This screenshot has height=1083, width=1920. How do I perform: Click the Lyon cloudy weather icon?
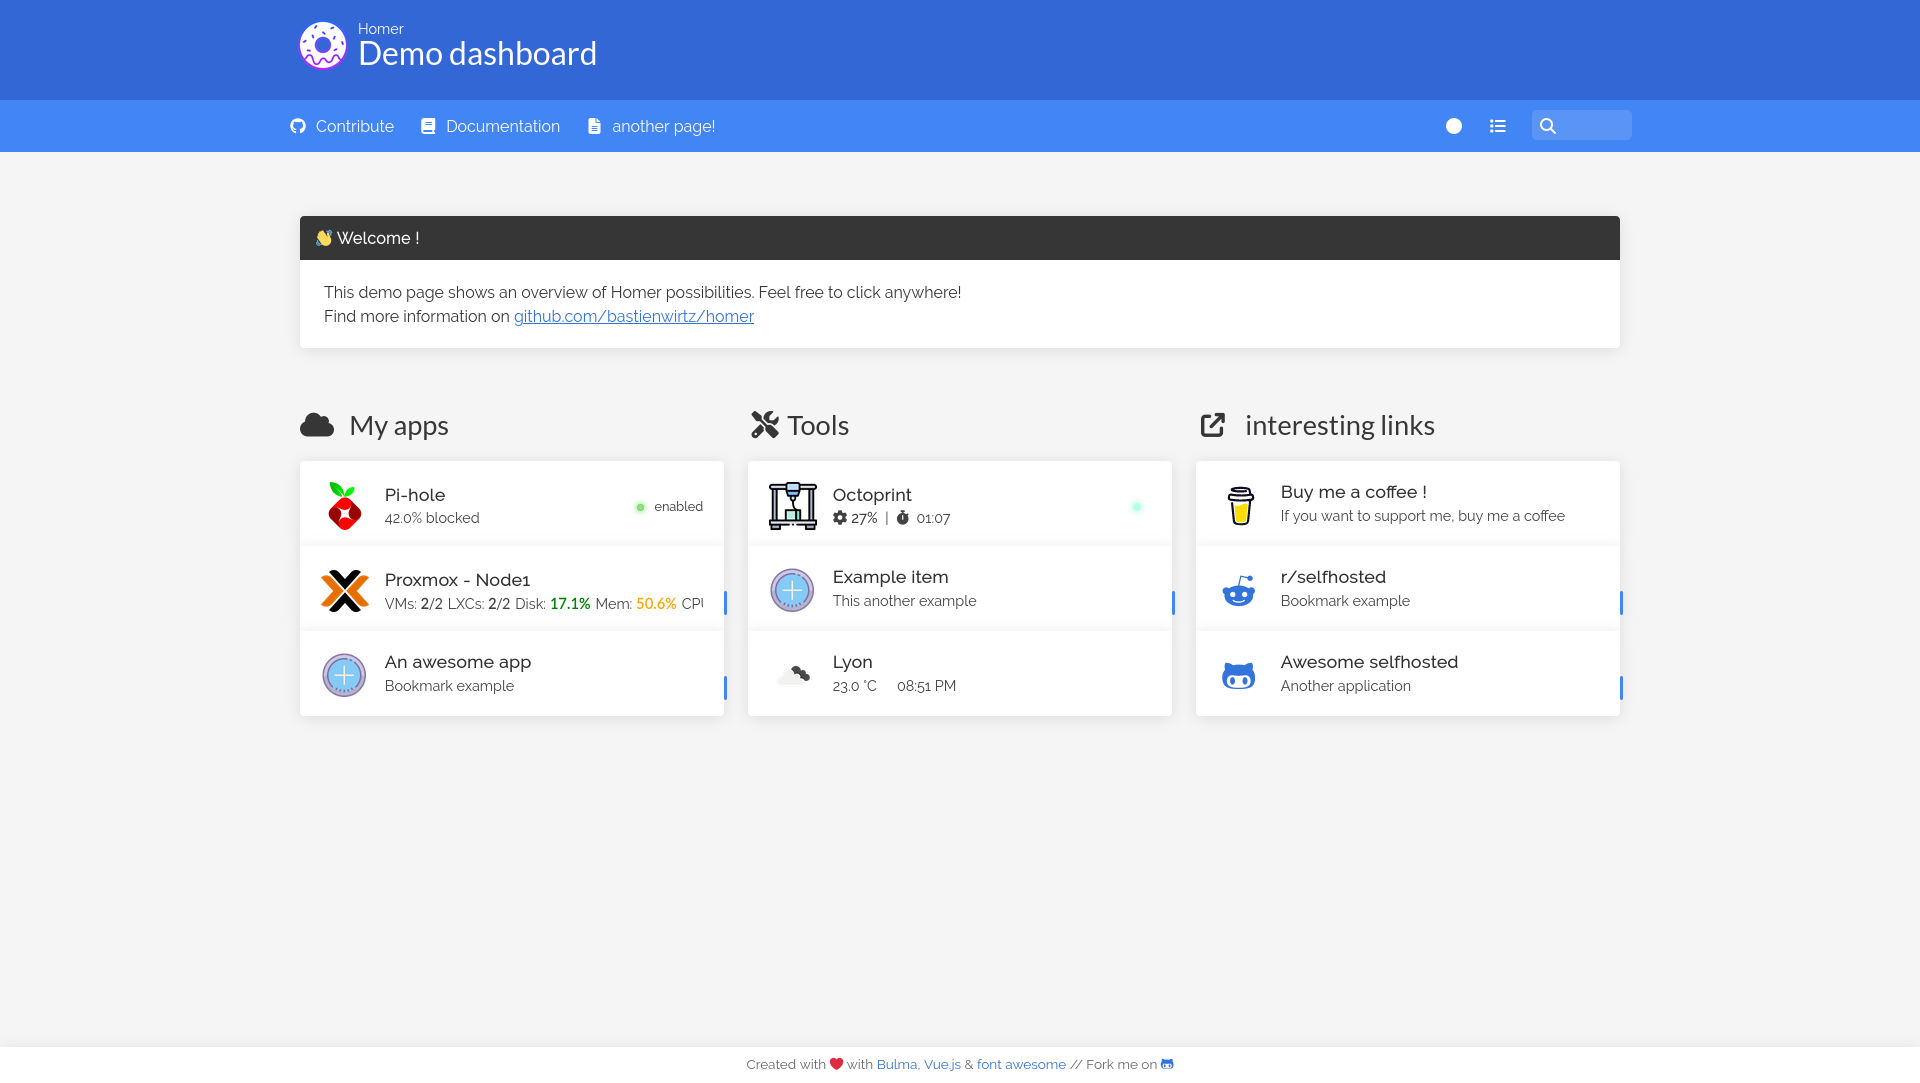pyautogui.click(x=794, y=675)
